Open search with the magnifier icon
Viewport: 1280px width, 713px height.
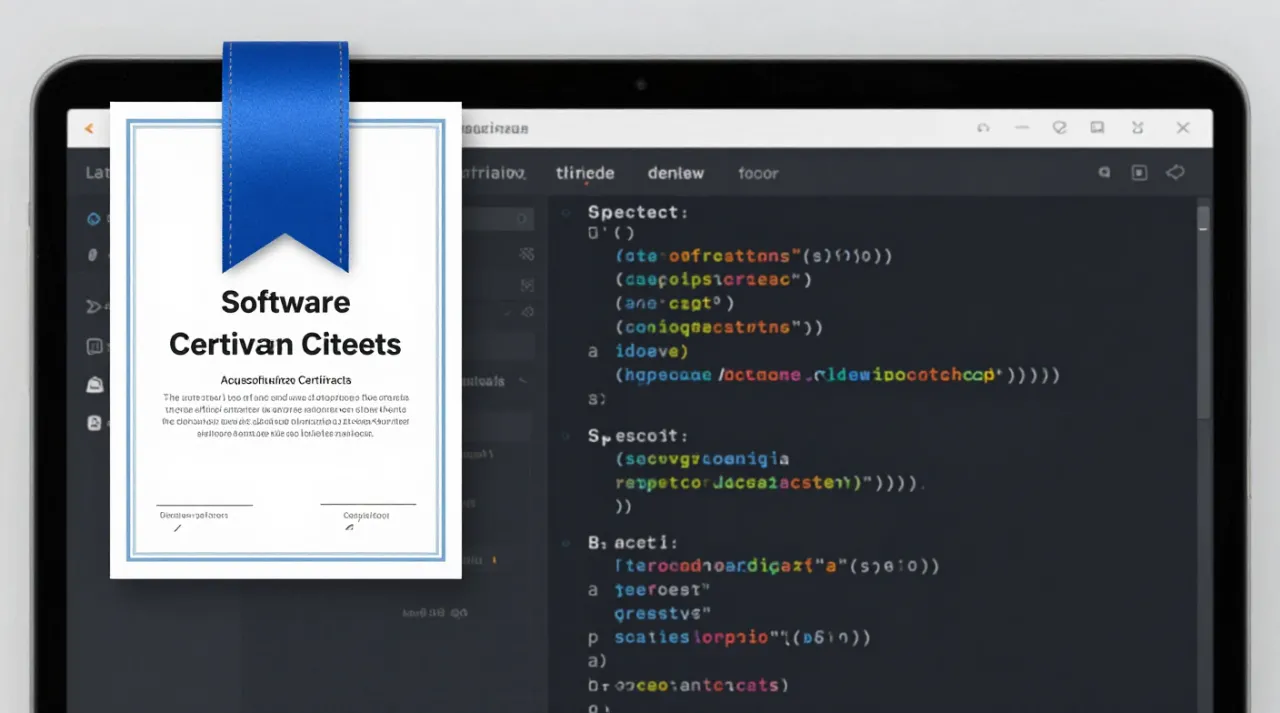[x=1105, y=172]
